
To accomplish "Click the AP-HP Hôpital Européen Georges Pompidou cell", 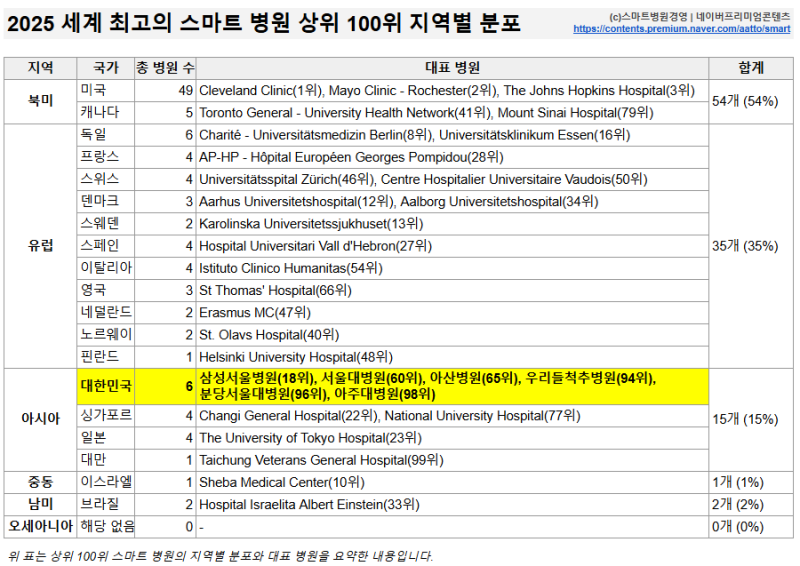I will click(x=452, y=157).
